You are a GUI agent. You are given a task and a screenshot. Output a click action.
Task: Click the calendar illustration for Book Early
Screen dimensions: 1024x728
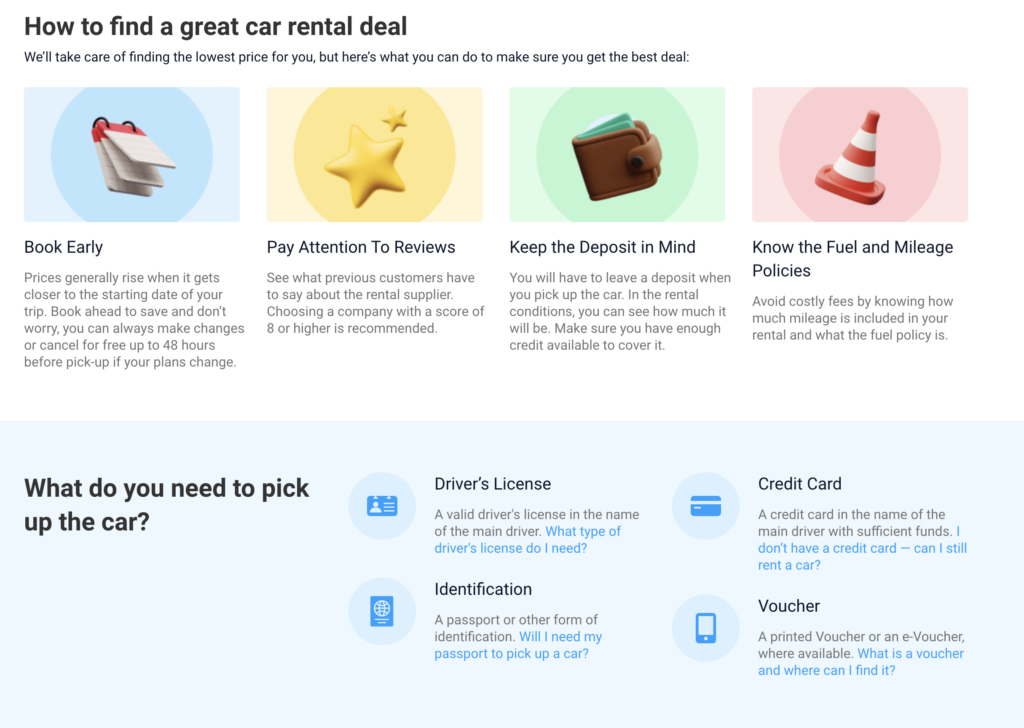[132, 155]
